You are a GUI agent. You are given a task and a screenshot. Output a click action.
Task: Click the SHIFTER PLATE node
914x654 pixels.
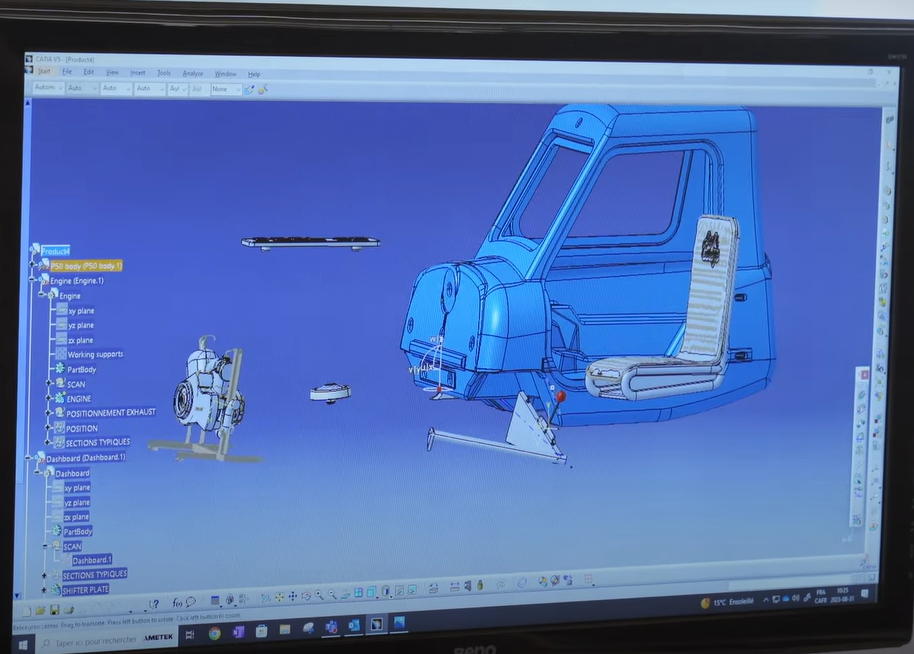(x=86, y=588)
